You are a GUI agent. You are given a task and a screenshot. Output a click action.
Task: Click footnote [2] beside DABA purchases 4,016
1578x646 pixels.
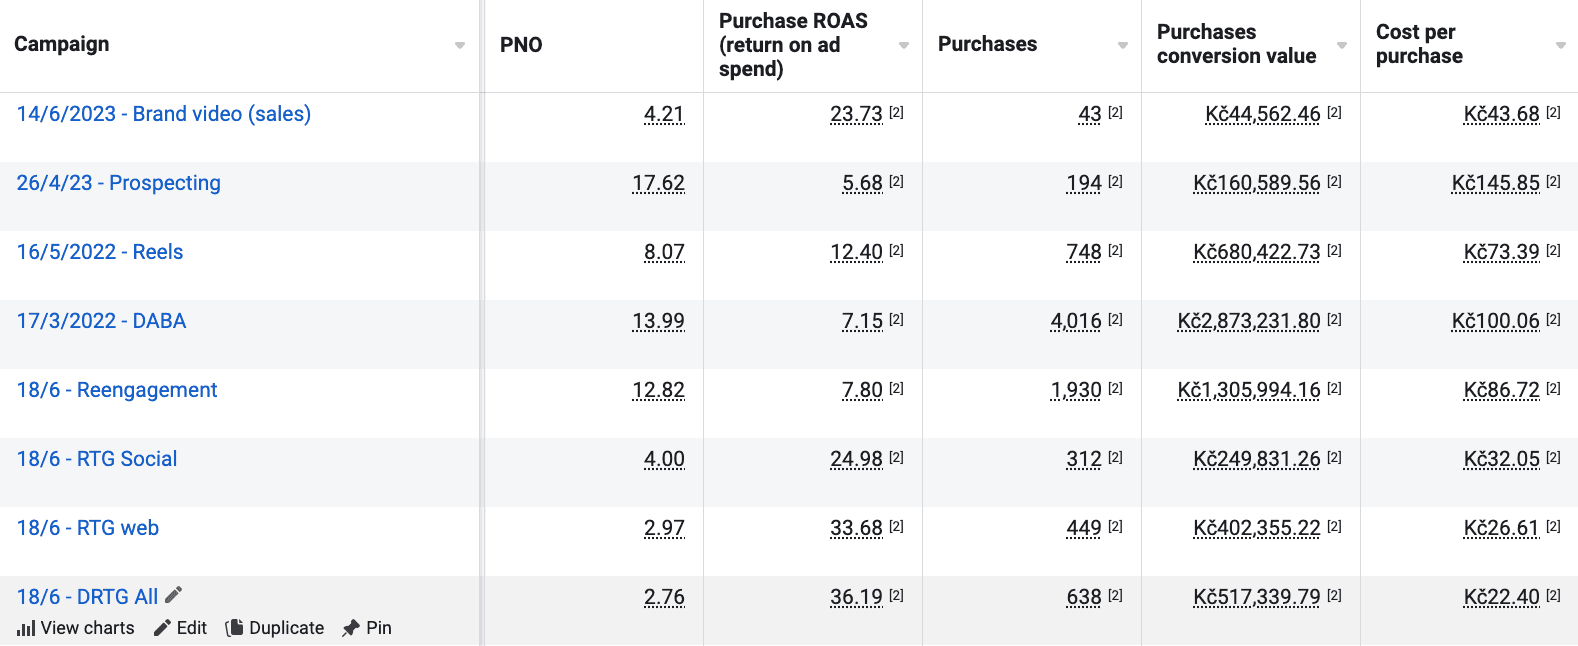click(1115, 319)
